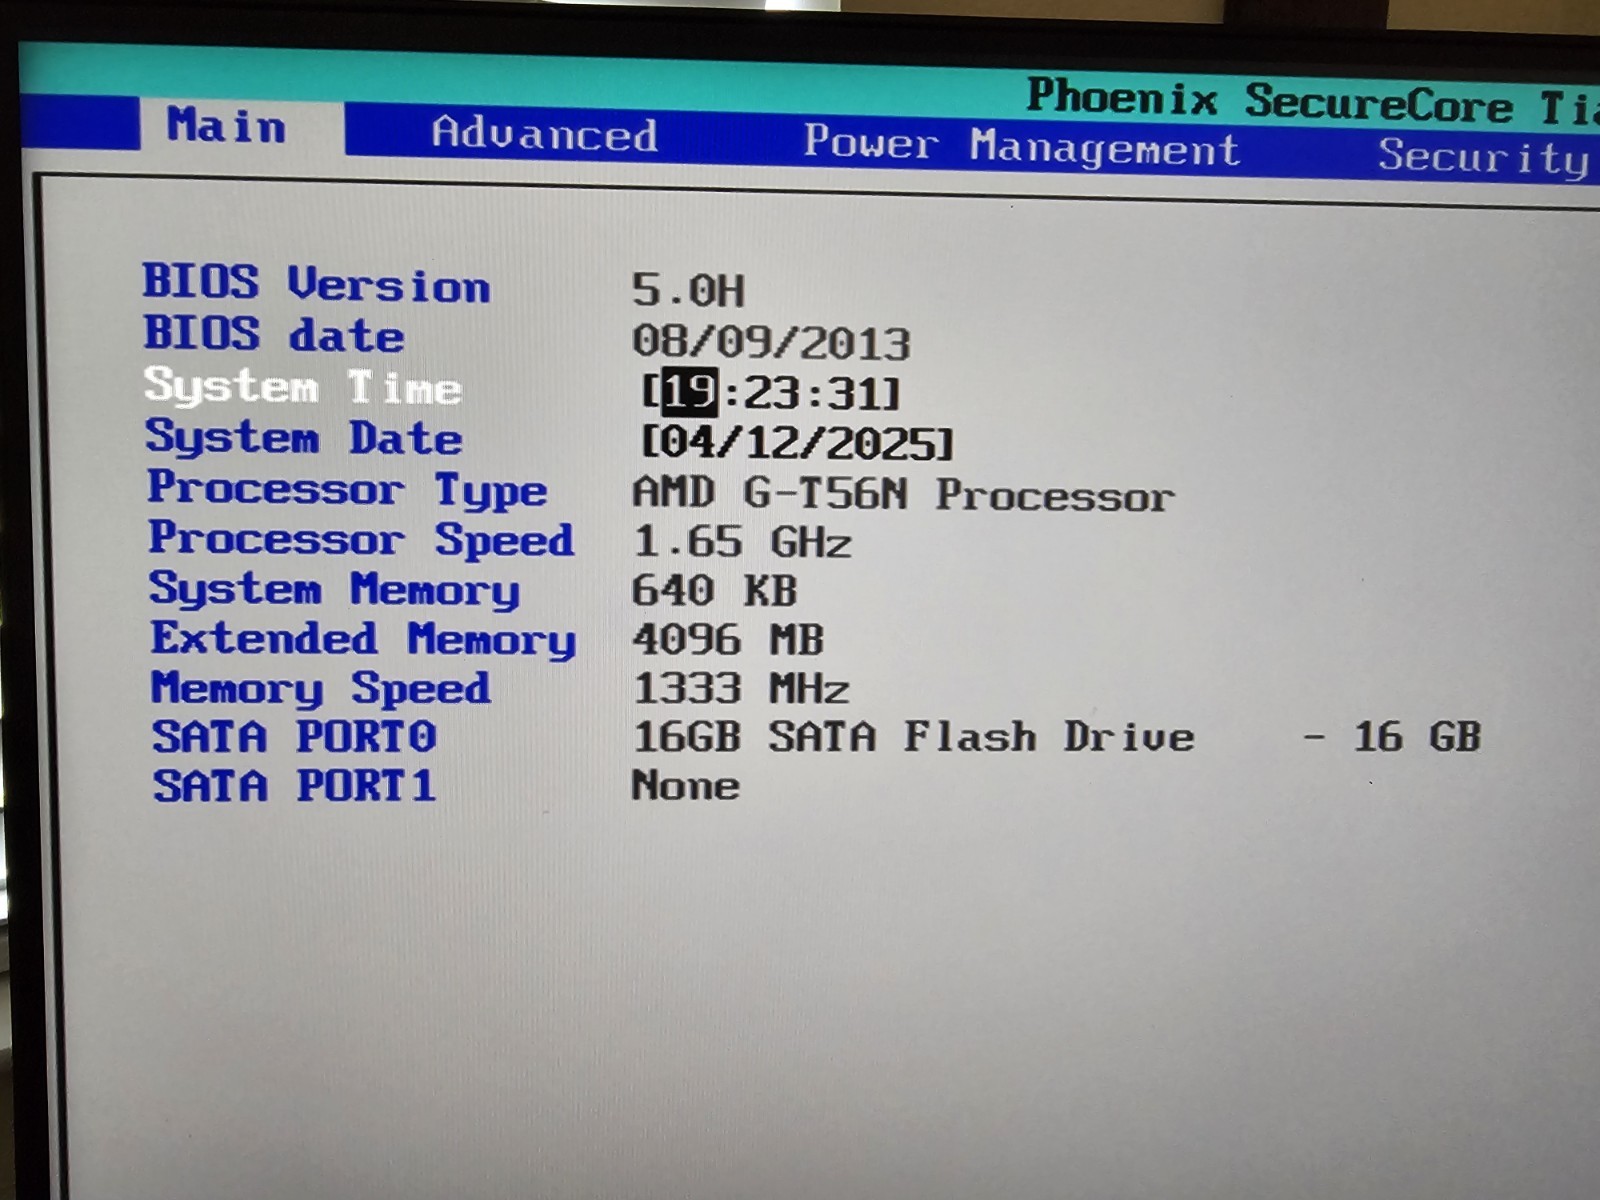The image size is (1600, 1200).
Task: Select the System Date label
Action: (304, 438)
